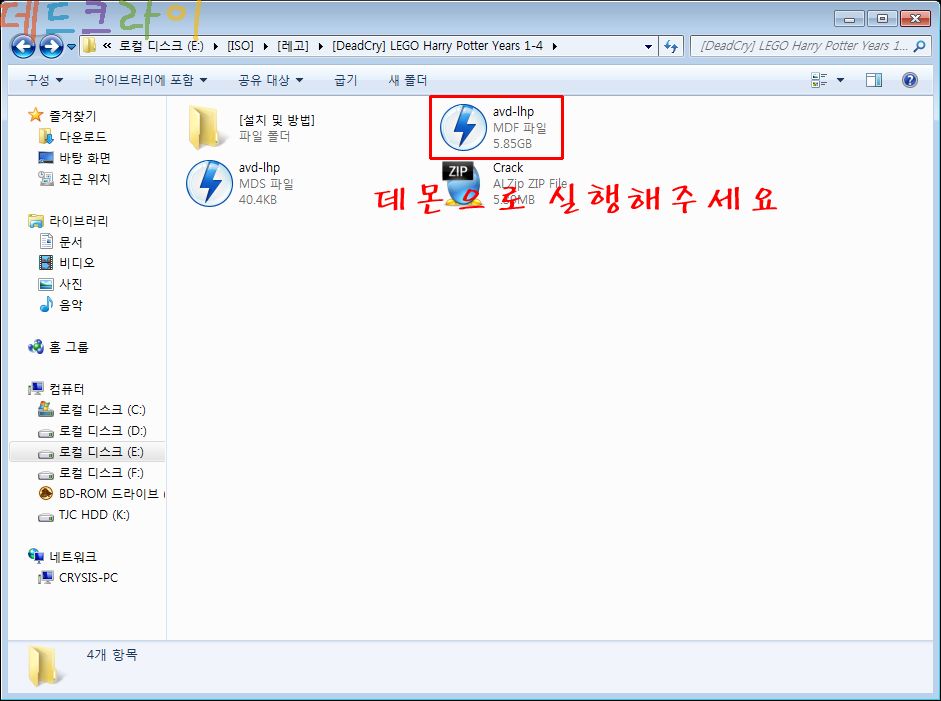Go back with the Back arrow button

[24, 46]
